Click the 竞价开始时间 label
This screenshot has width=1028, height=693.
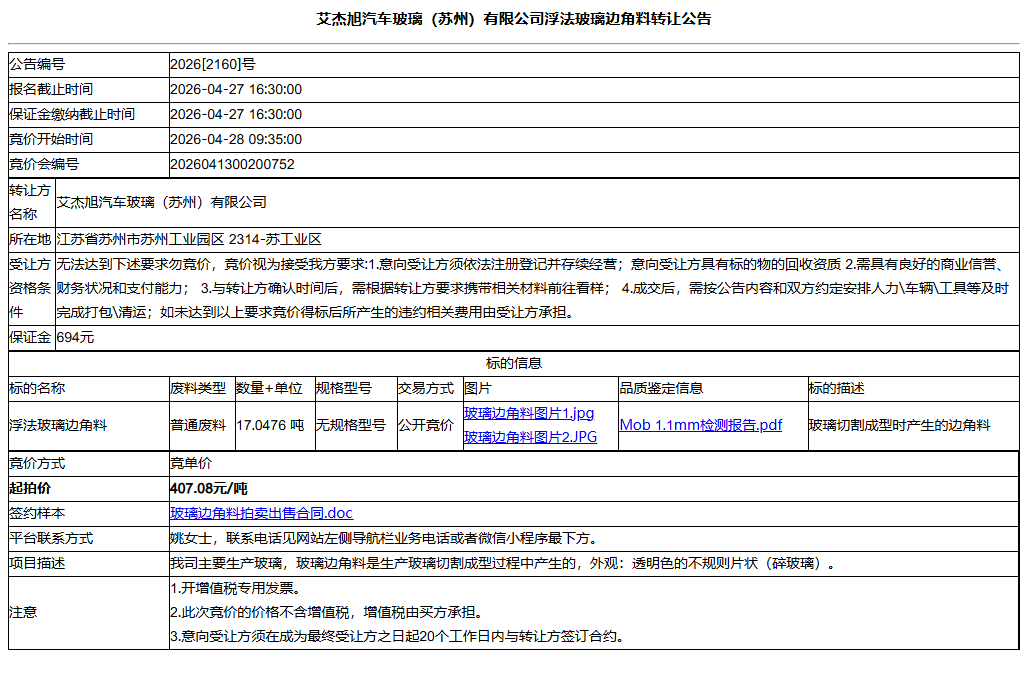51,139
